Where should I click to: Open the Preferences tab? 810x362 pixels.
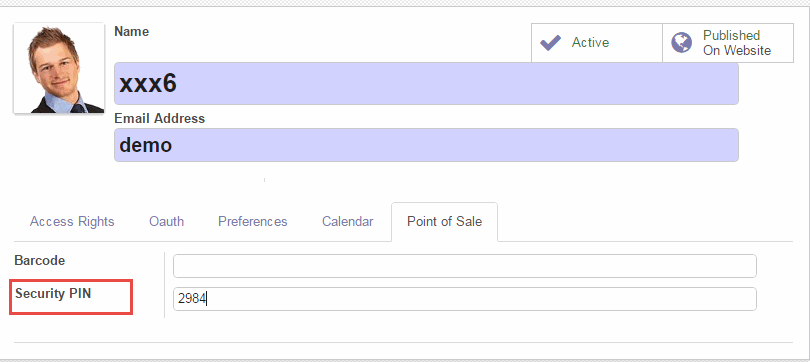[x=253, y=222]
